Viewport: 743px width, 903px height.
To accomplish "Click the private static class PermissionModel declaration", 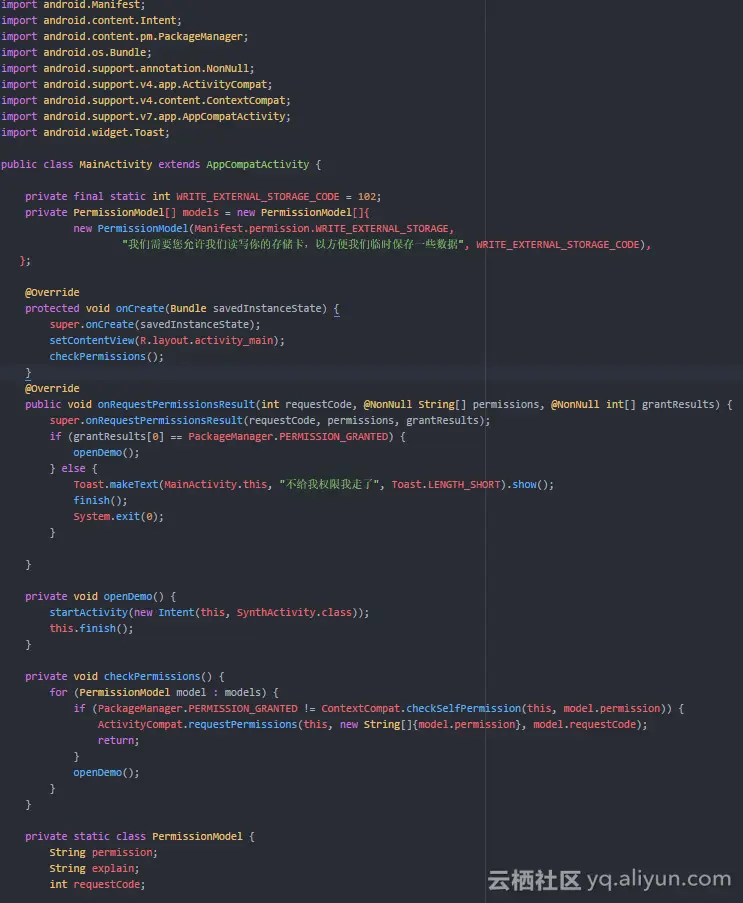I will [x=139, y=837].
